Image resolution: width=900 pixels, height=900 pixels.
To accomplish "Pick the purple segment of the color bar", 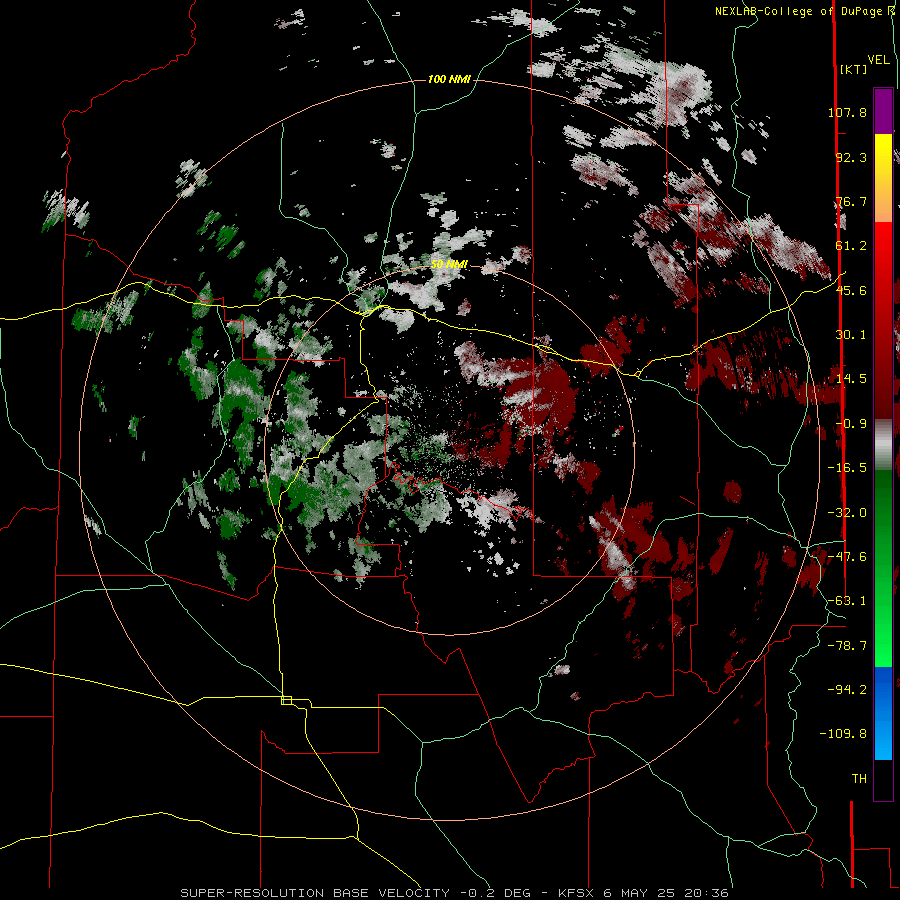I will coord(883,111).
